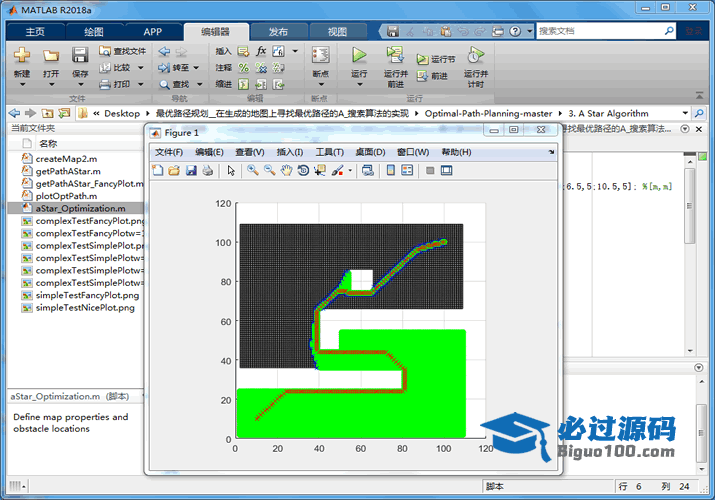Toggle the Figure pan hand tool

click(x=286, y=170)
